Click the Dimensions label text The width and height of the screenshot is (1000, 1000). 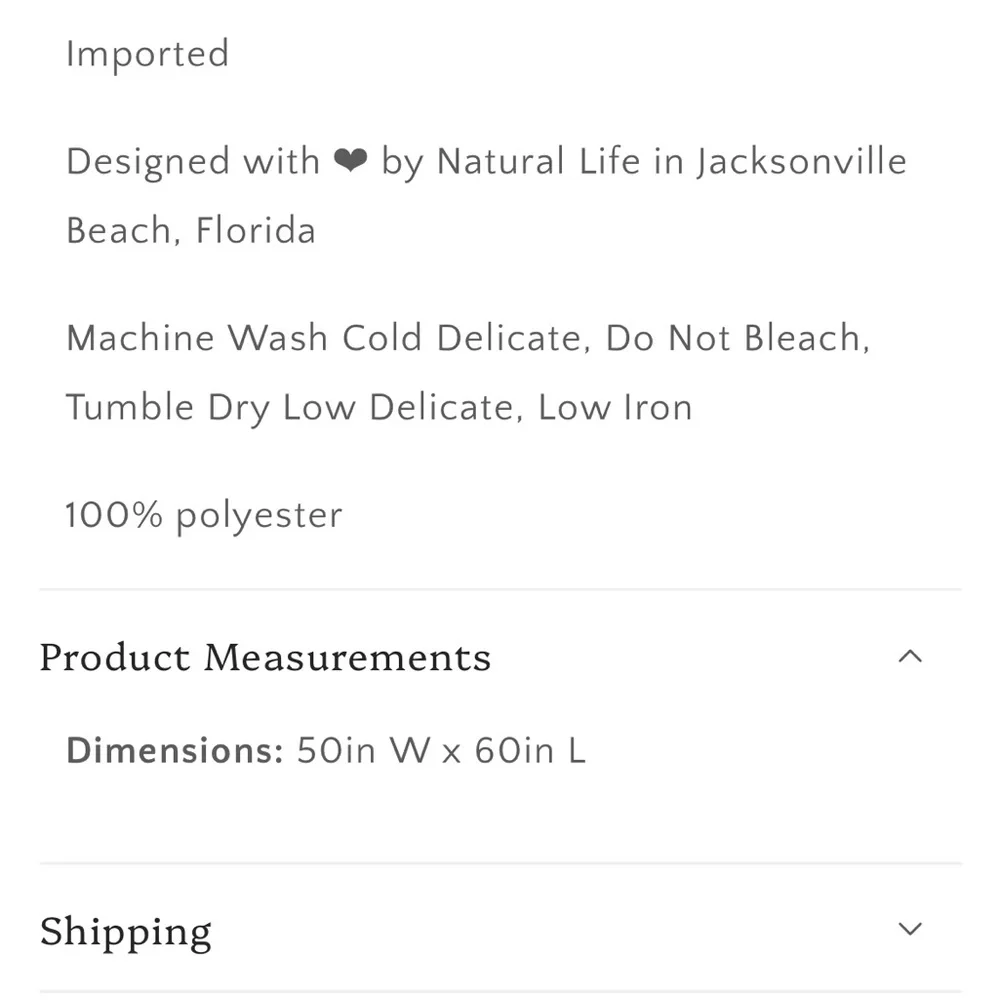pos(175,750)
